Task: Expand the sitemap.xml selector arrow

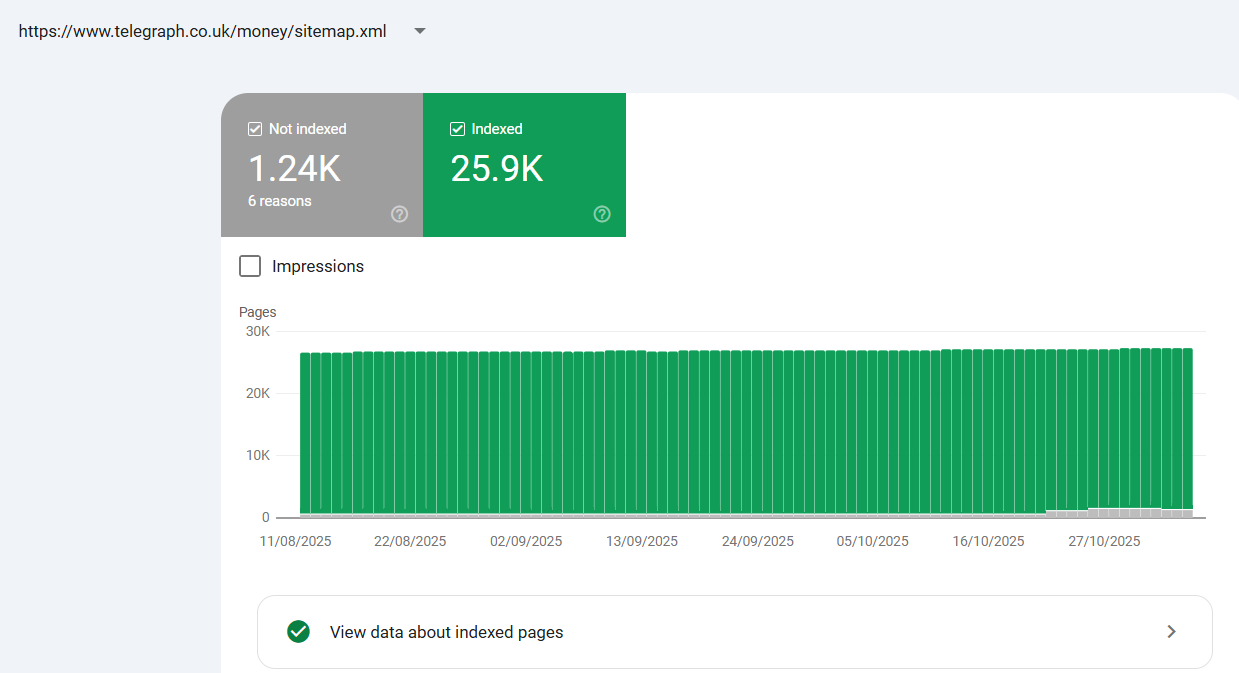Action: coord(419,31)
